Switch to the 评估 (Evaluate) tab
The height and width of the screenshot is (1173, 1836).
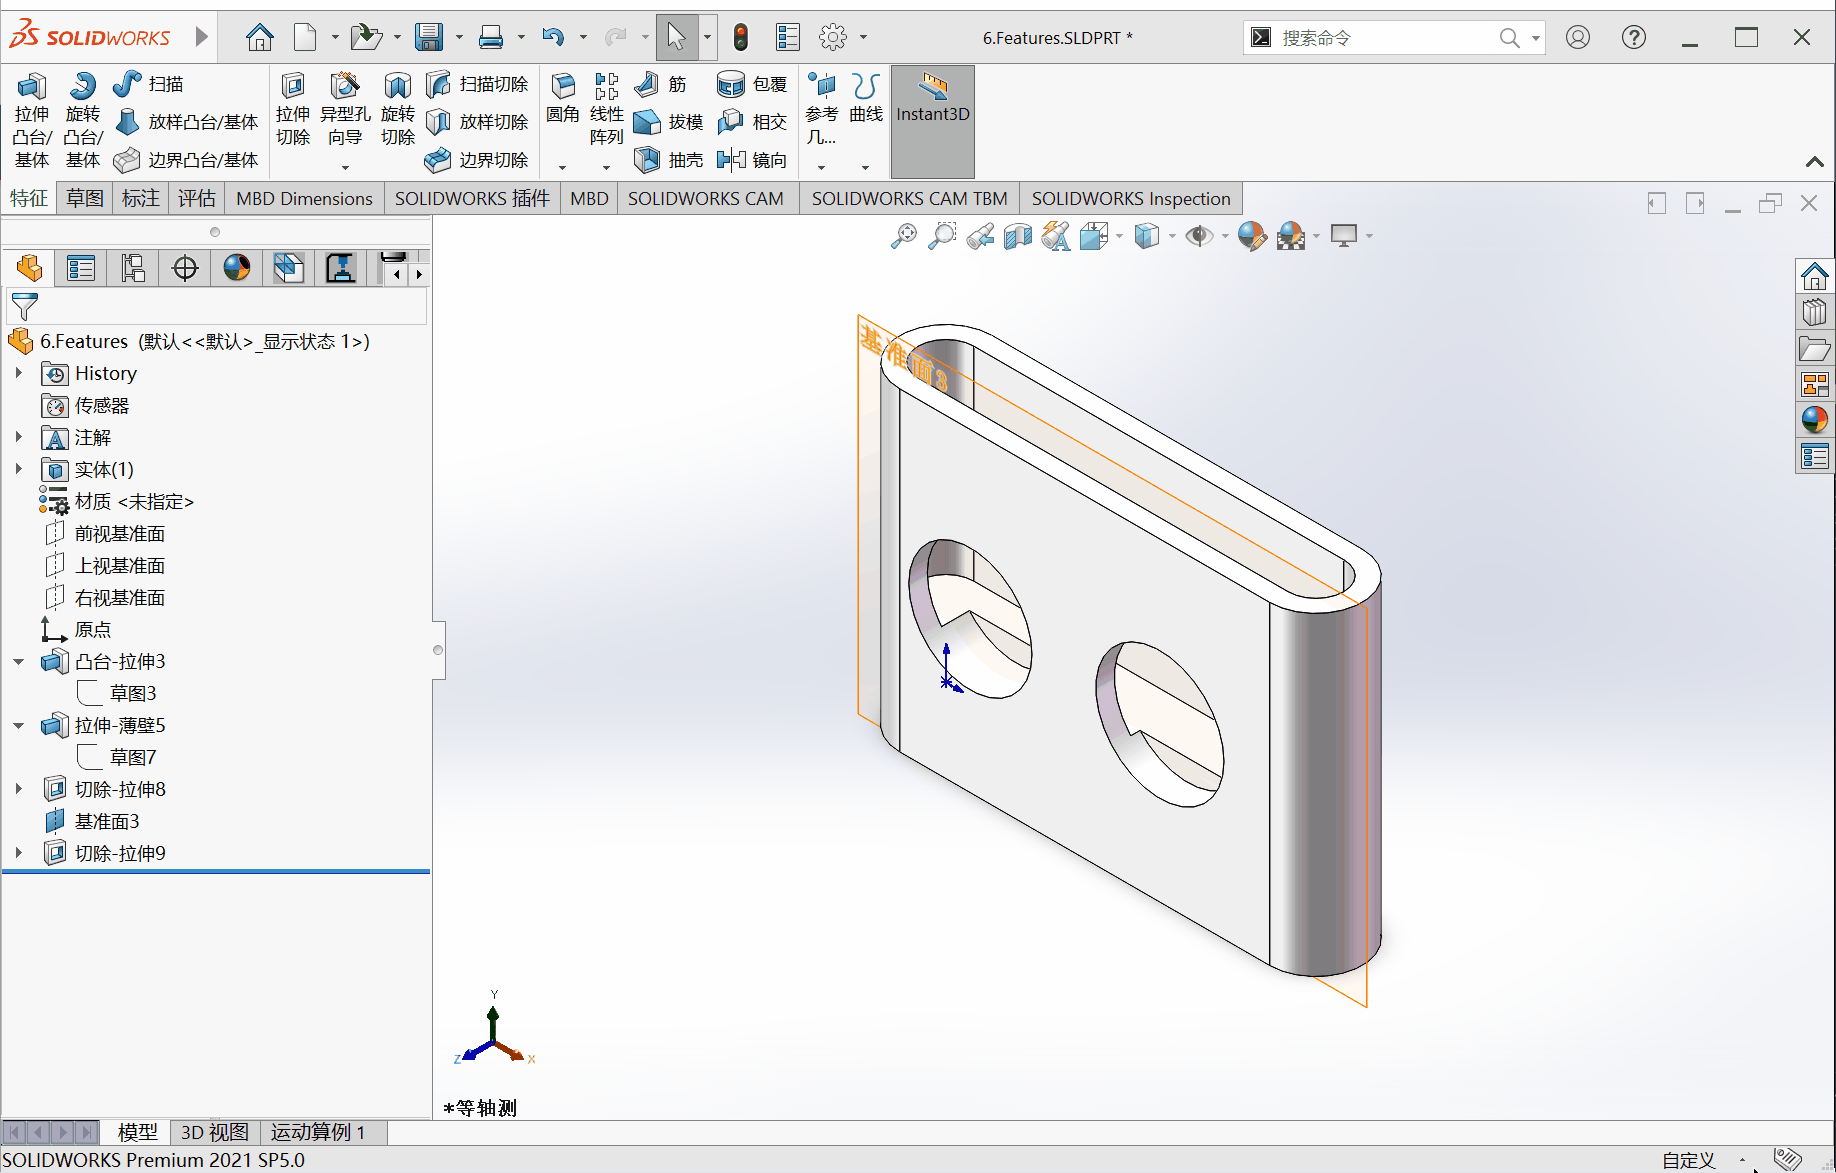197,198
